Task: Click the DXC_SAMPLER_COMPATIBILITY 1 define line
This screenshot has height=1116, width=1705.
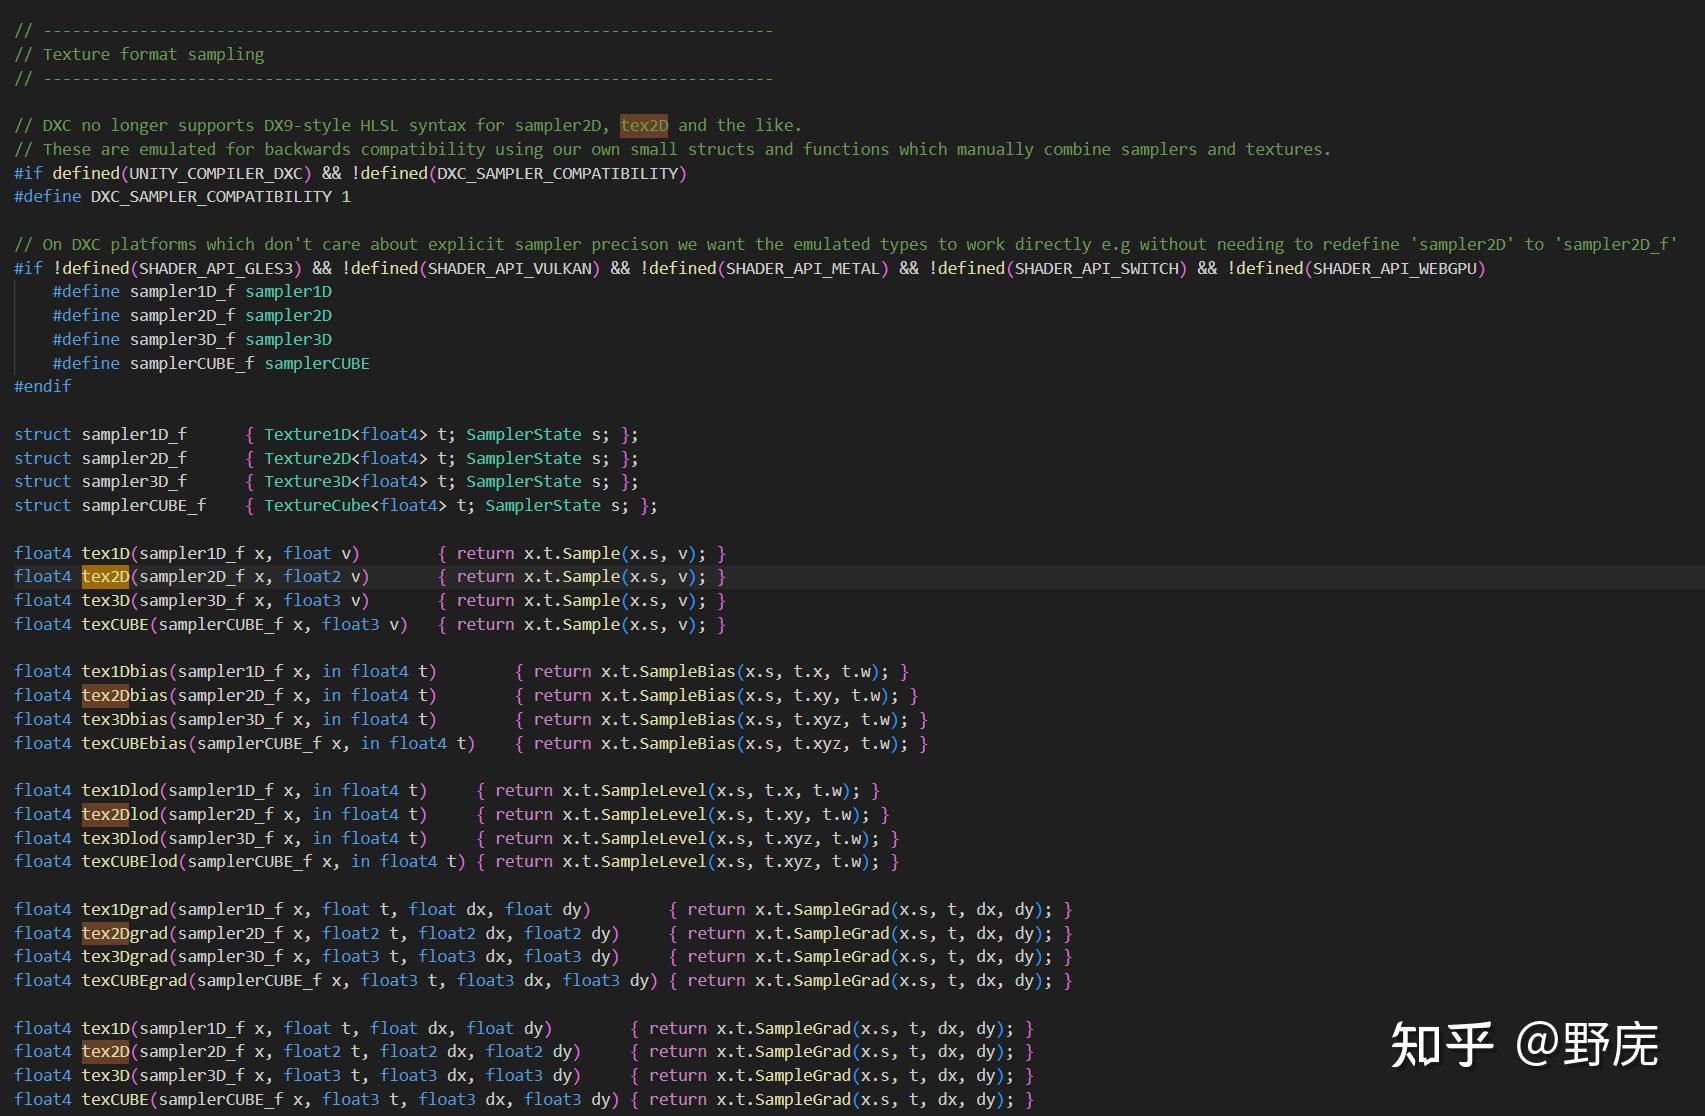Action: click(x=183, y=196)
